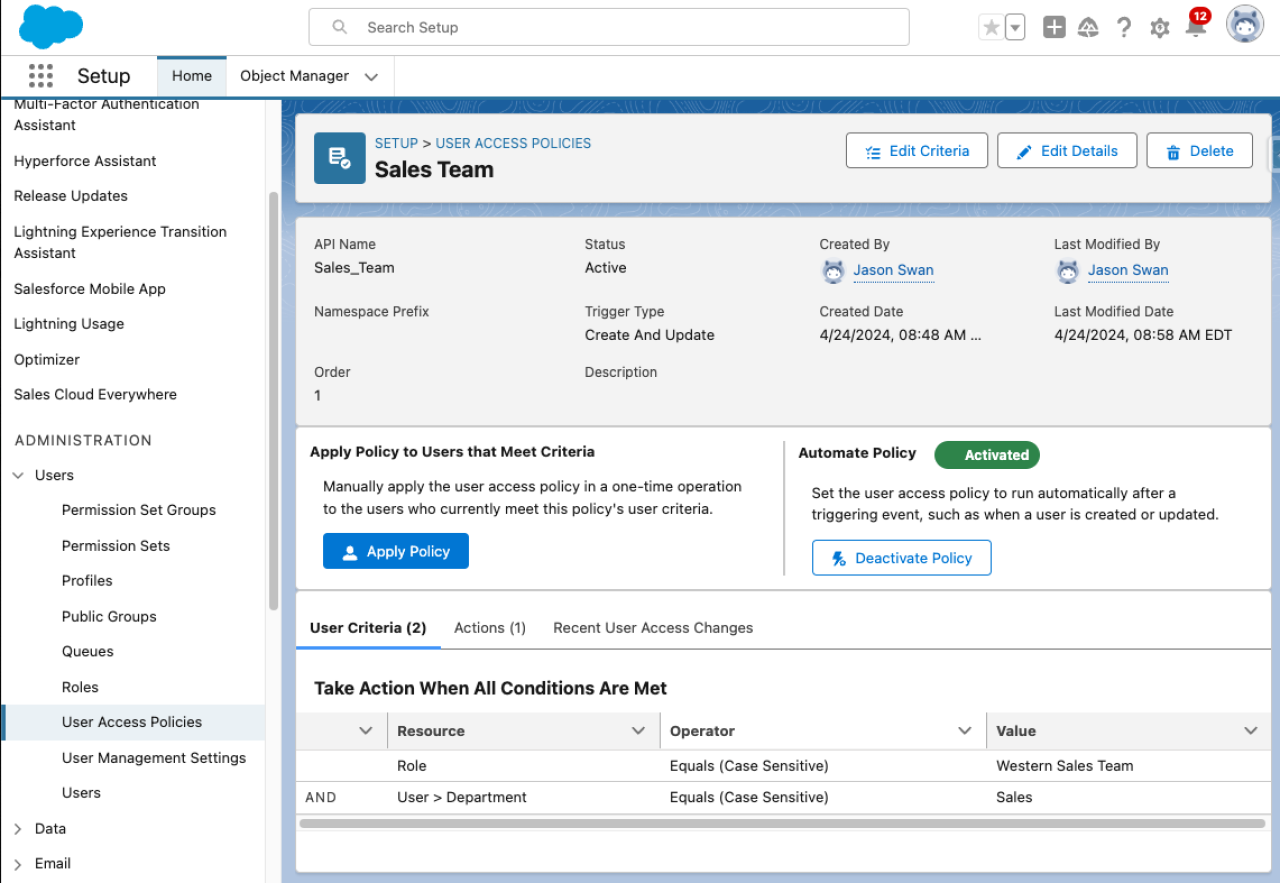Open the Resource column menu chevron
This screenshot has height=883, width=1280.
pos(638,731)
